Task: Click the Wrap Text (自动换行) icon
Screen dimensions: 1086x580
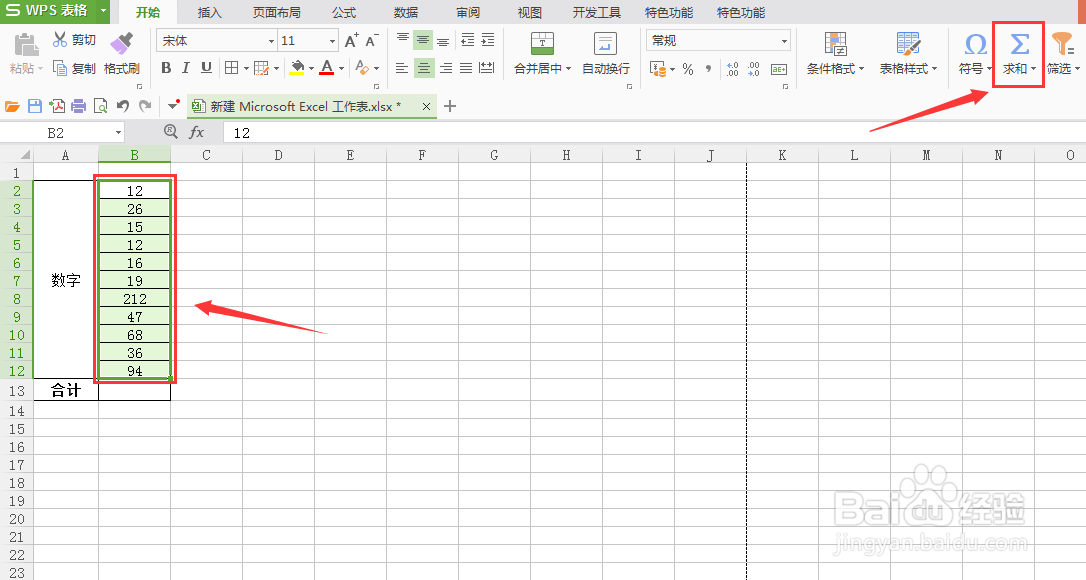Action: pos(605,44)
